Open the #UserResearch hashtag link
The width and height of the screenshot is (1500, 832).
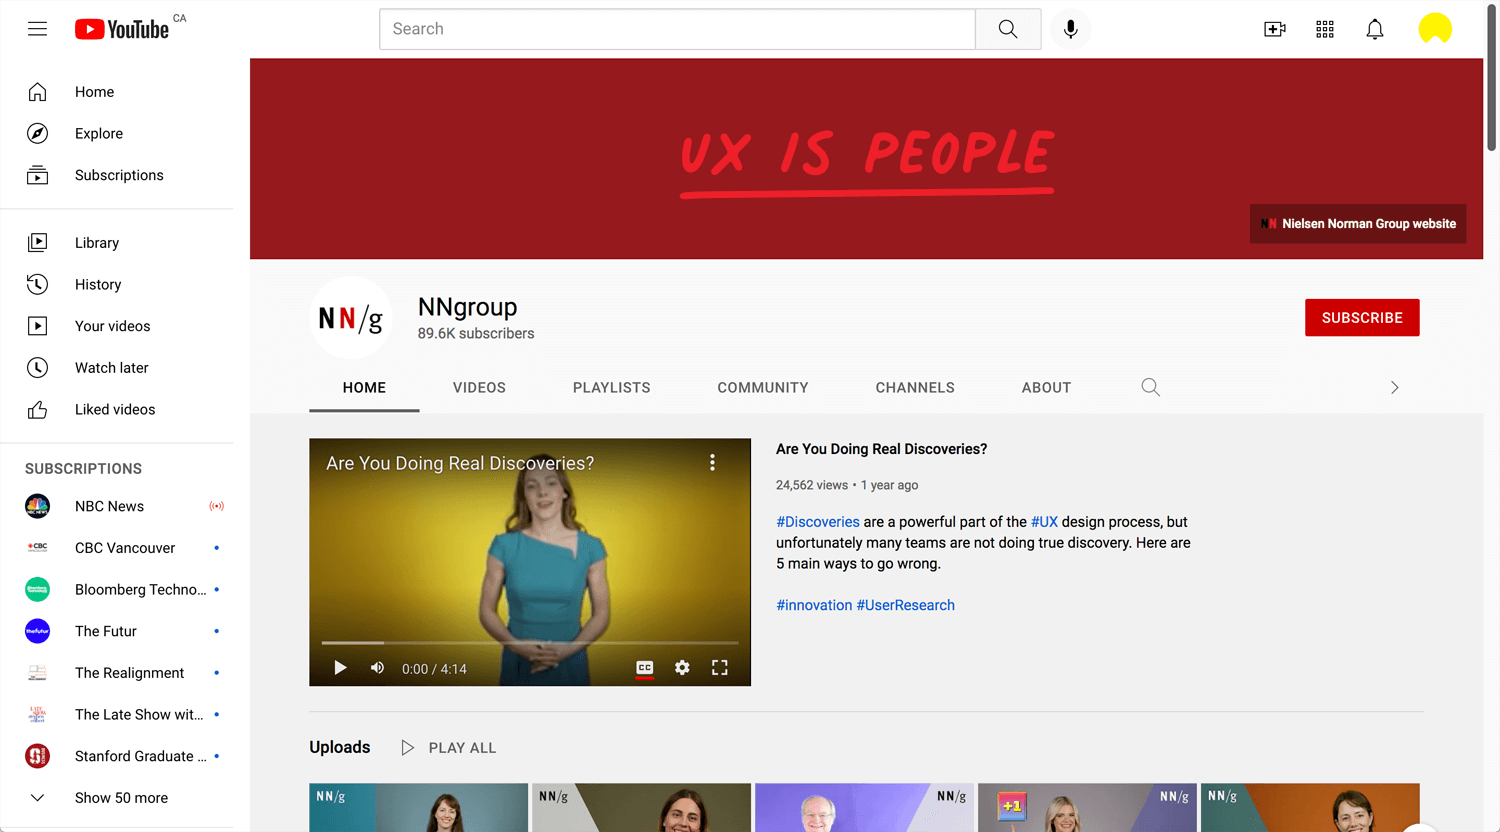[x=906, y=605]
